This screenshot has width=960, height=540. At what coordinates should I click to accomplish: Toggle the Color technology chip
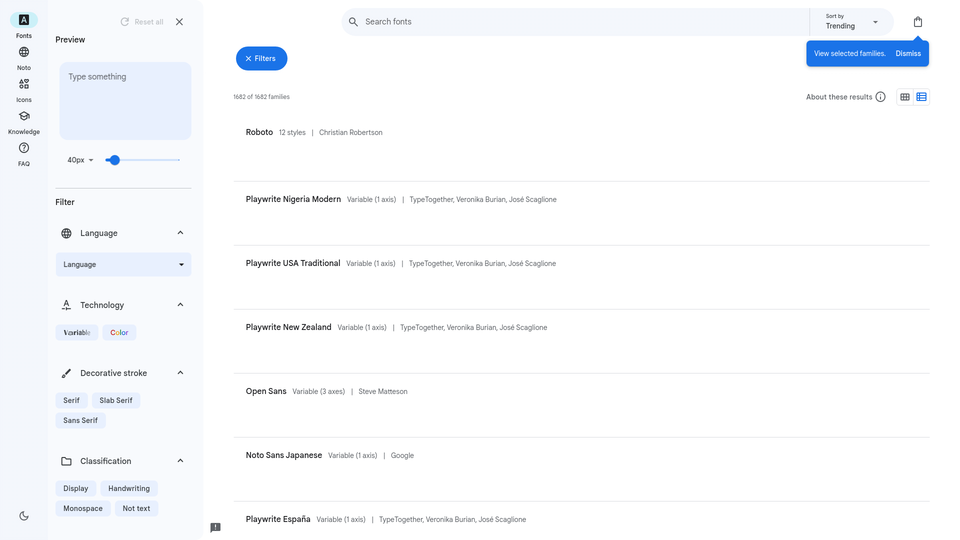[x=119, y=332]
